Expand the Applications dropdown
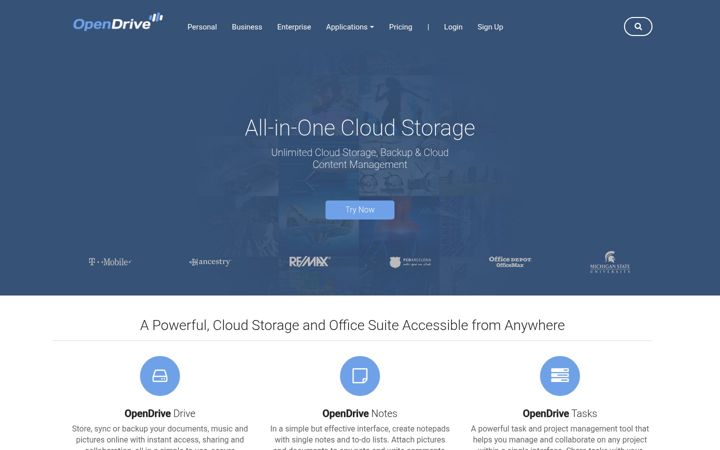720x450 pixels. pos(350,27)
